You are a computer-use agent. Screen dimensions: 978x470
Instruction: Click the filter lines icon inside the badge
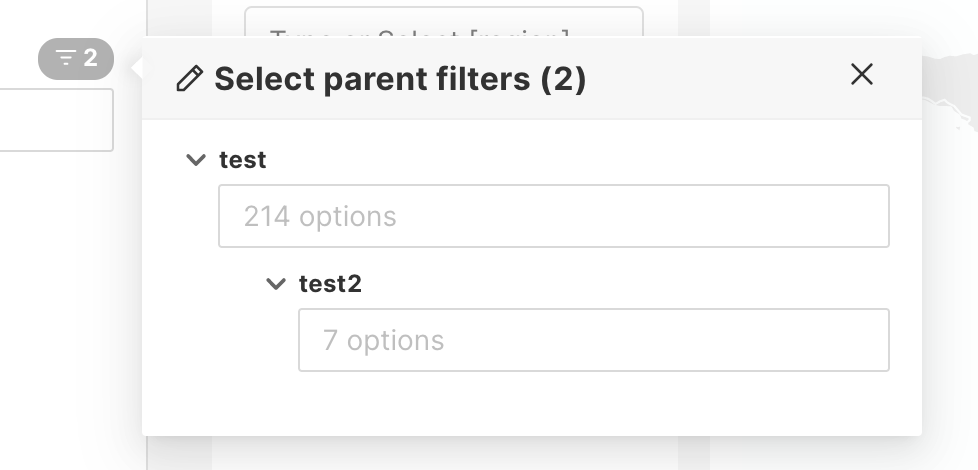66,59
